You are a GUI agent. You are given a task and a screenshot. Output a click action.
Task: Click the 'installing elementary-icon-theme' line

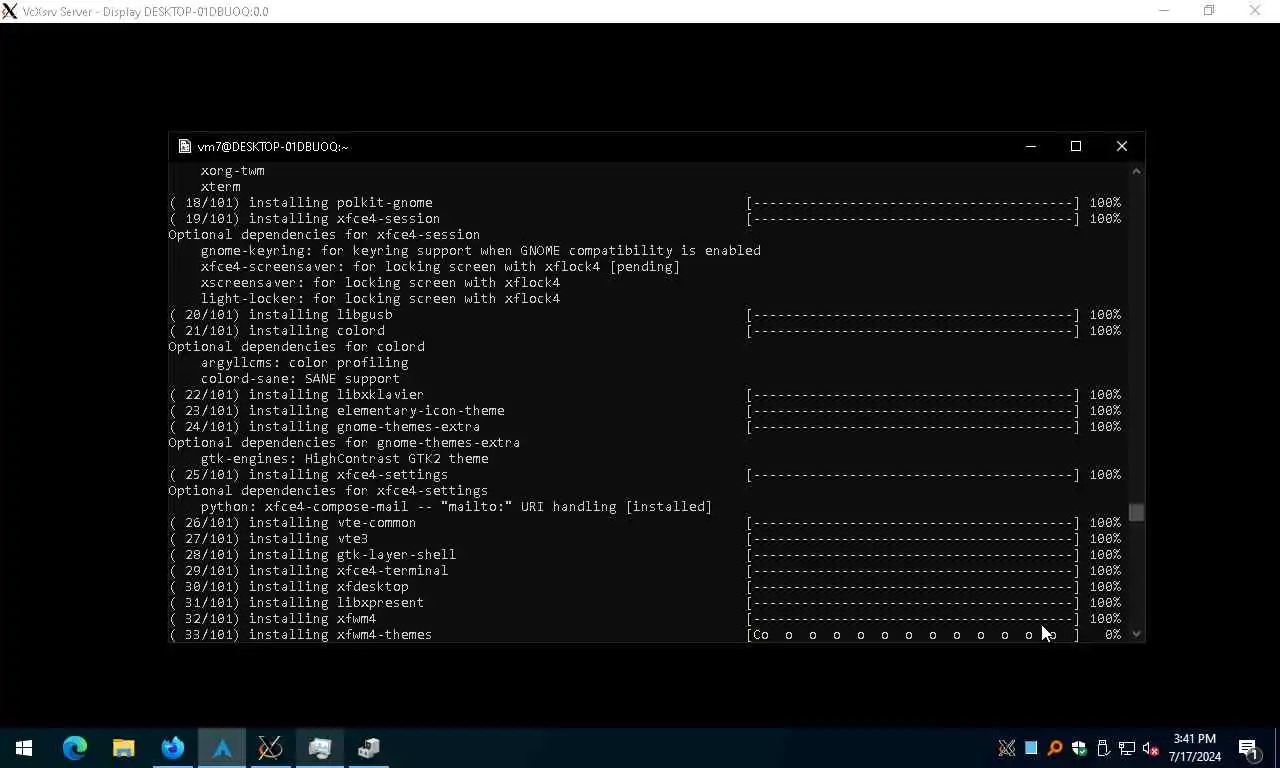click(x=336, y=411)
